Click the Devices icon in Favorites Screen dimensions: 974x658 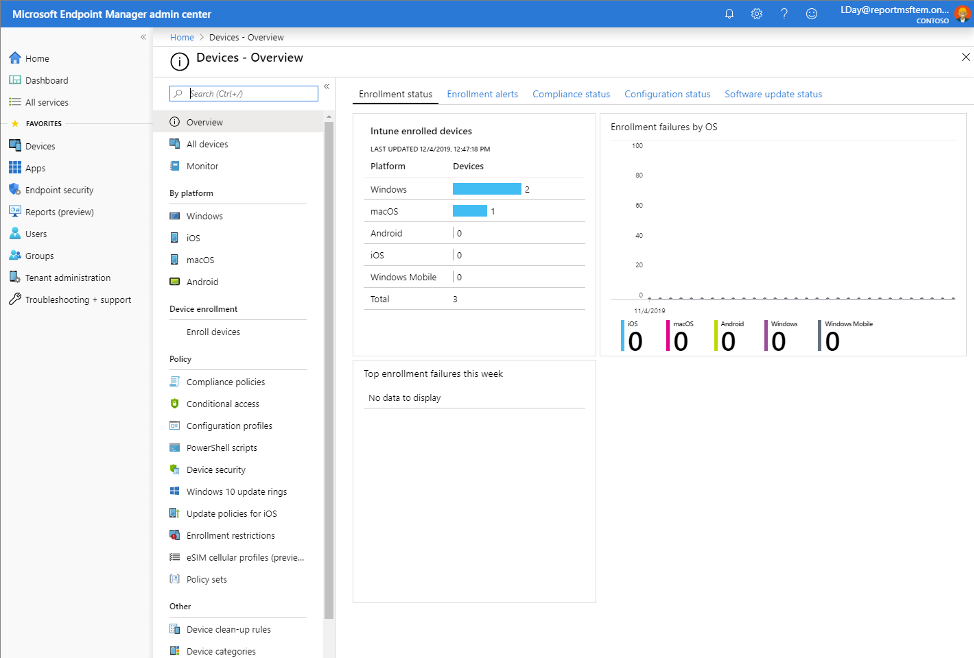15,145
